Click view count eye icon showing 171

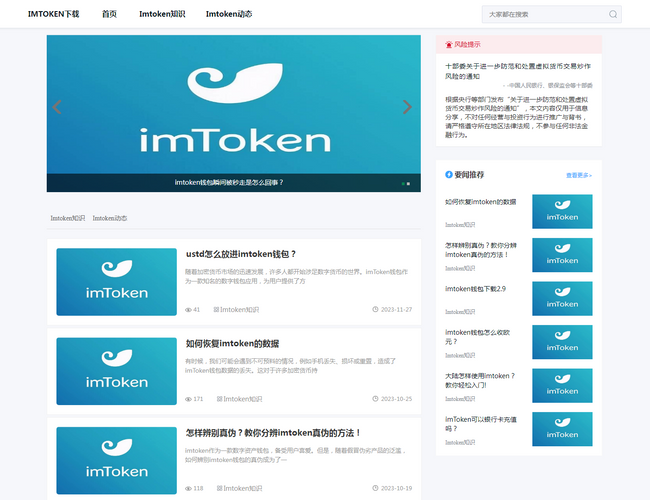[x=188, y=399]
